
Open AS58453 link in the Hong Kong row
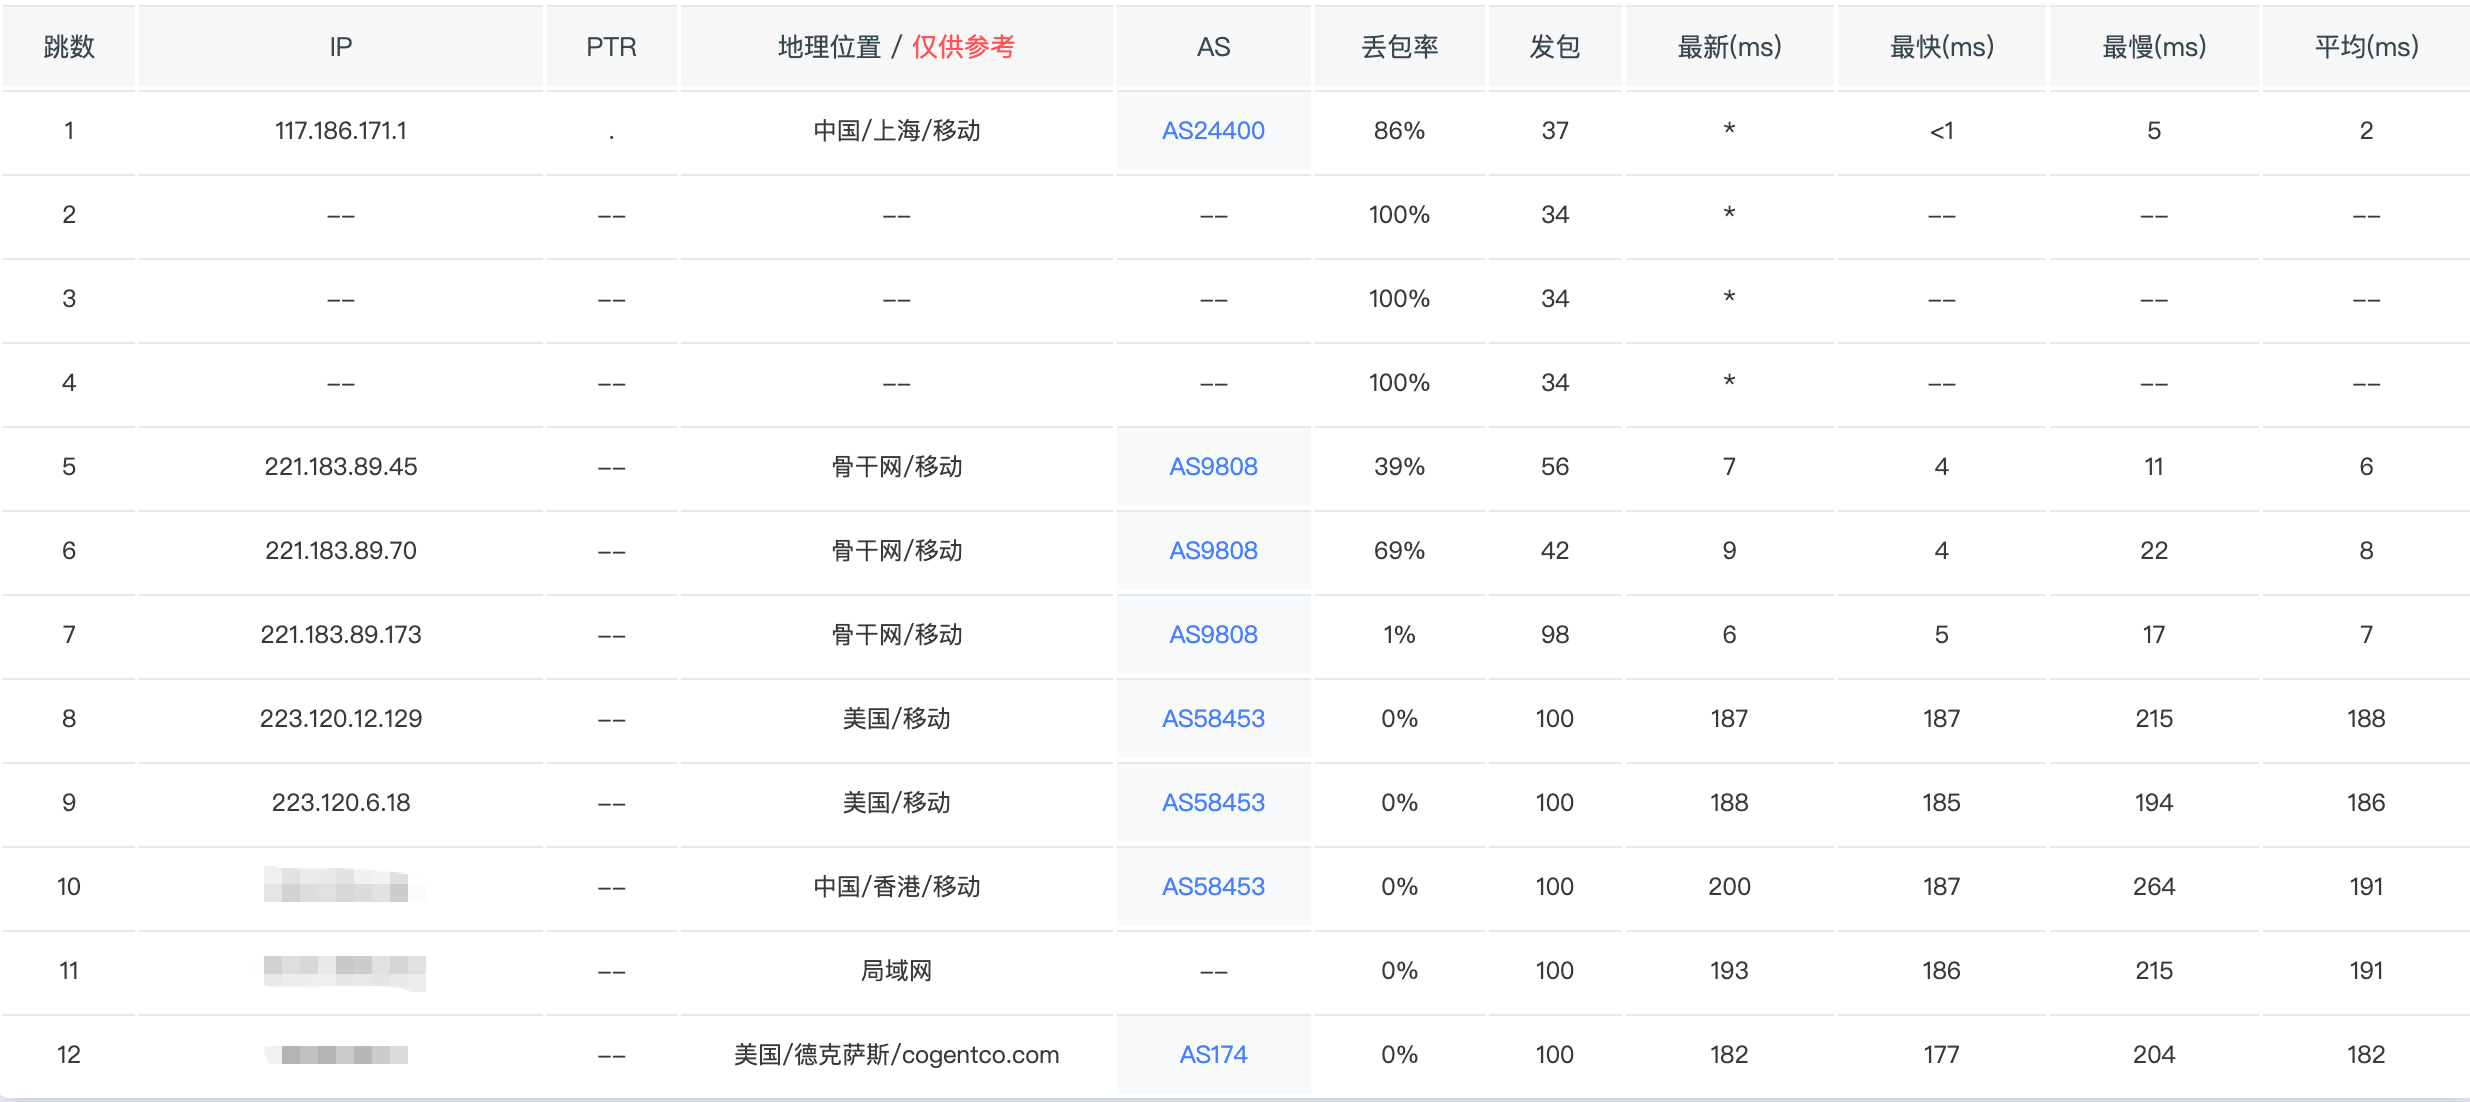pos(1213,887)
